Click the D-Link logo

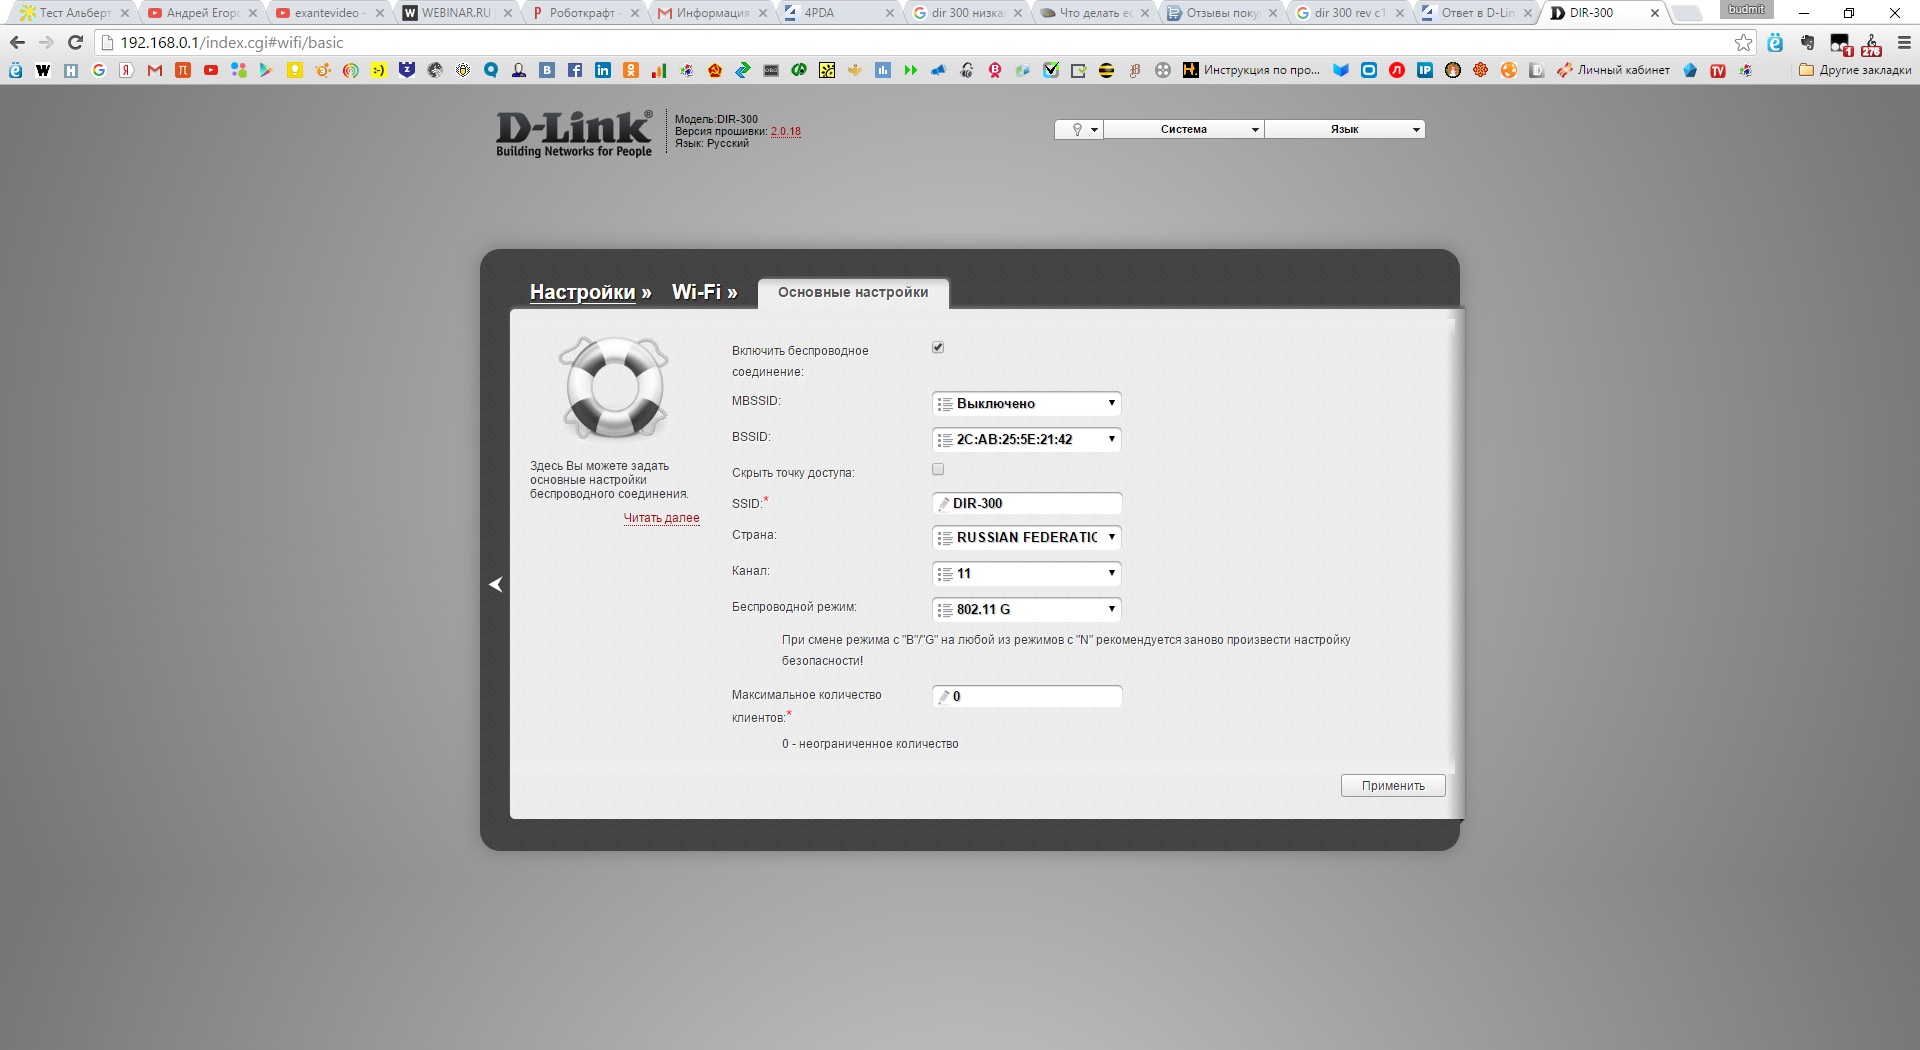[574, 133]
